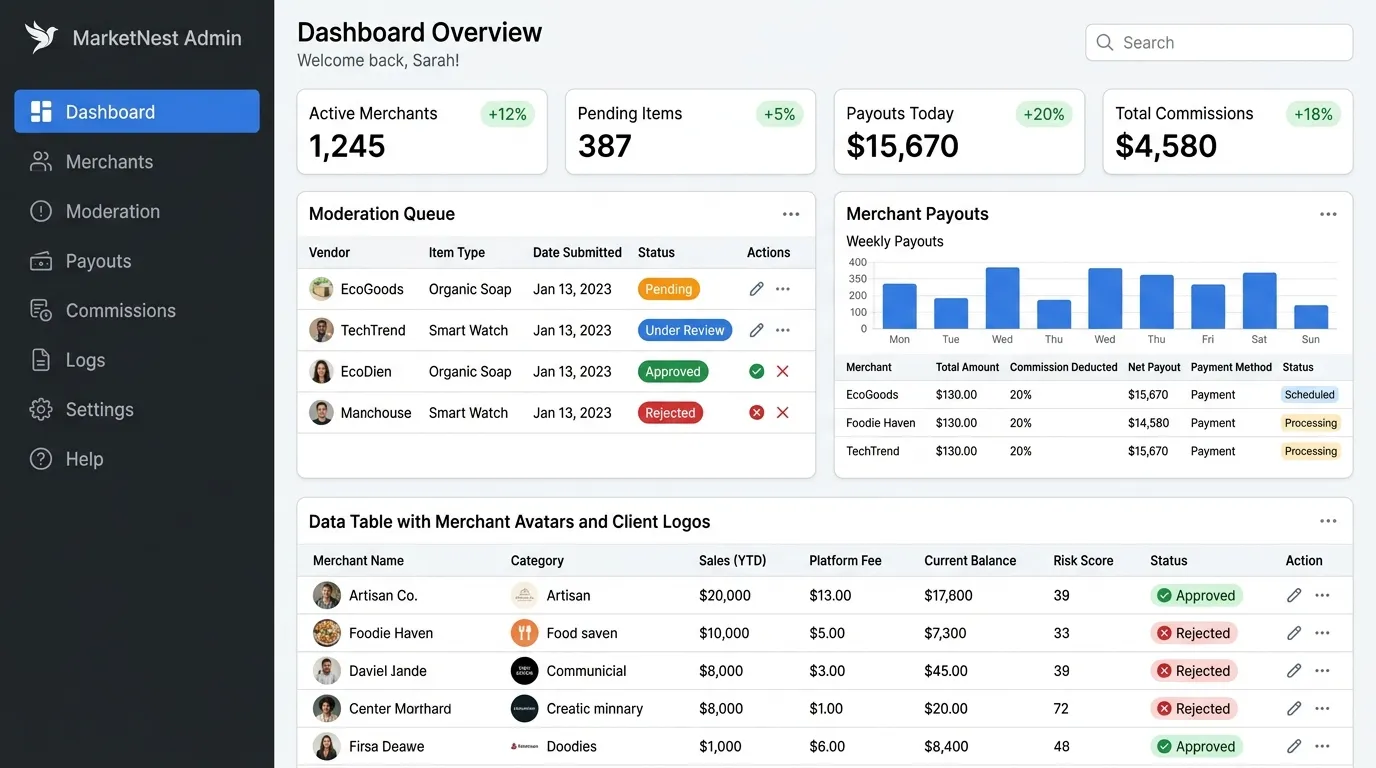Open more actions for EcoGoods moderation row
The image size is (1376, 768).
point(783,289)
